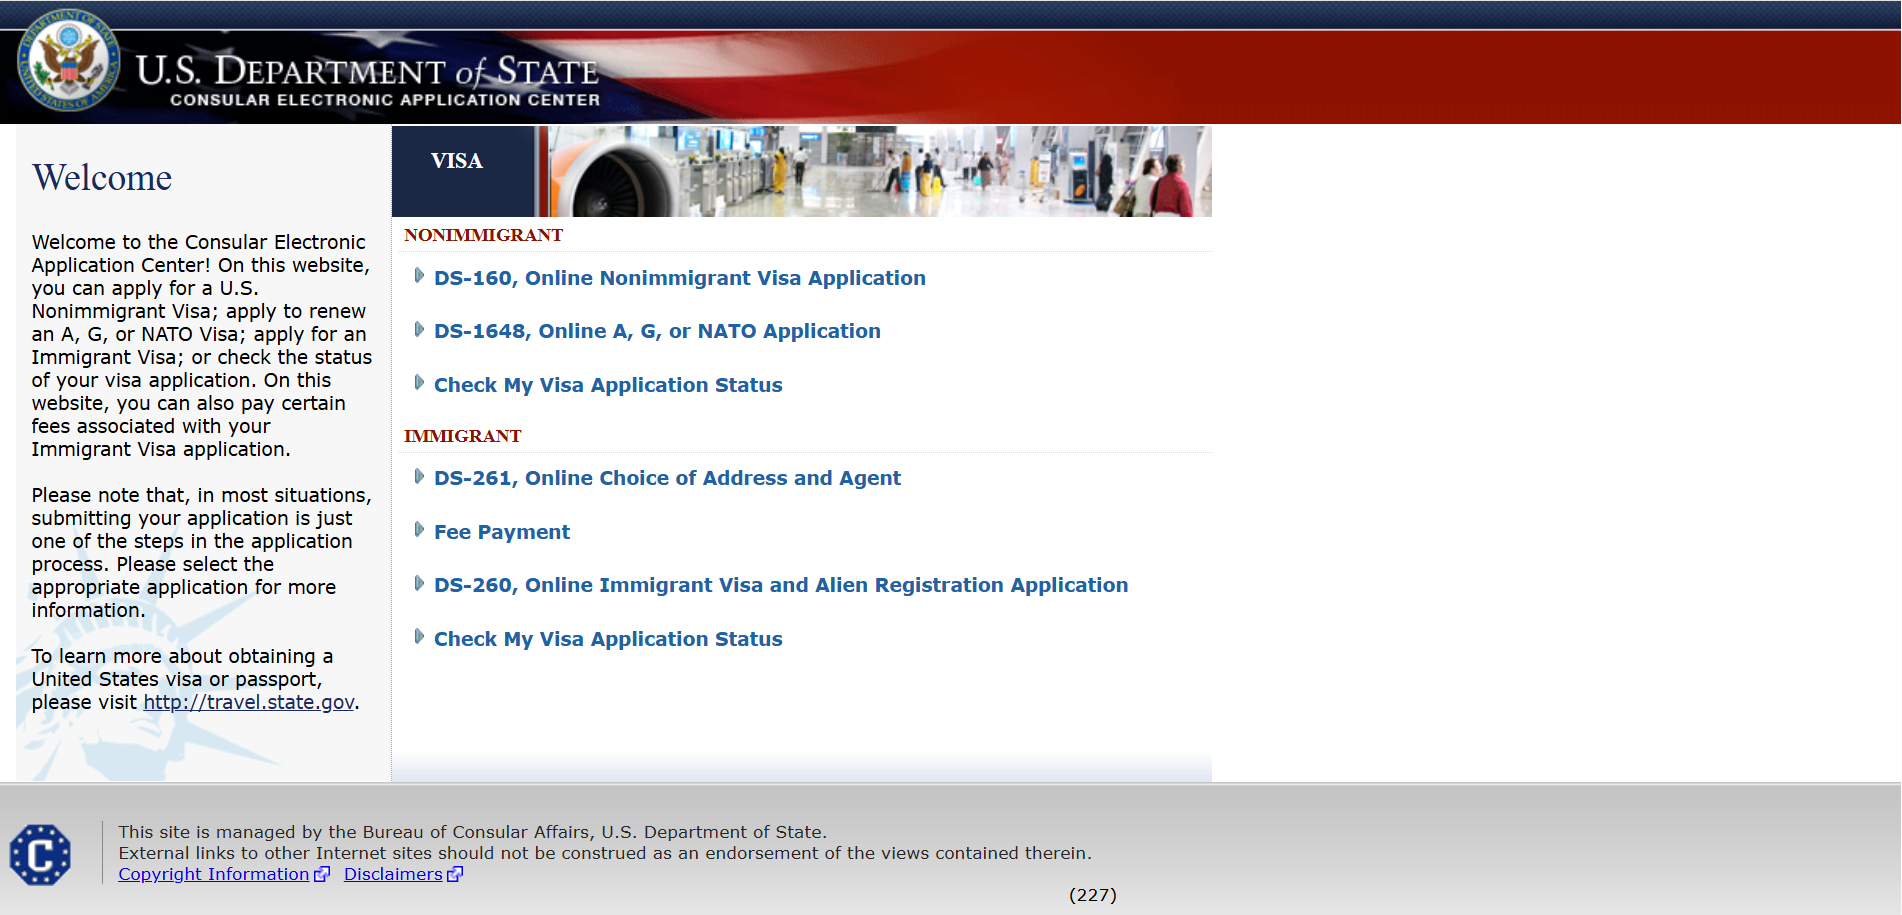Click the IMMIGRANT section heading
Image resolution: width=1902 pixels, height=915 pixels.
pos(462,436)
